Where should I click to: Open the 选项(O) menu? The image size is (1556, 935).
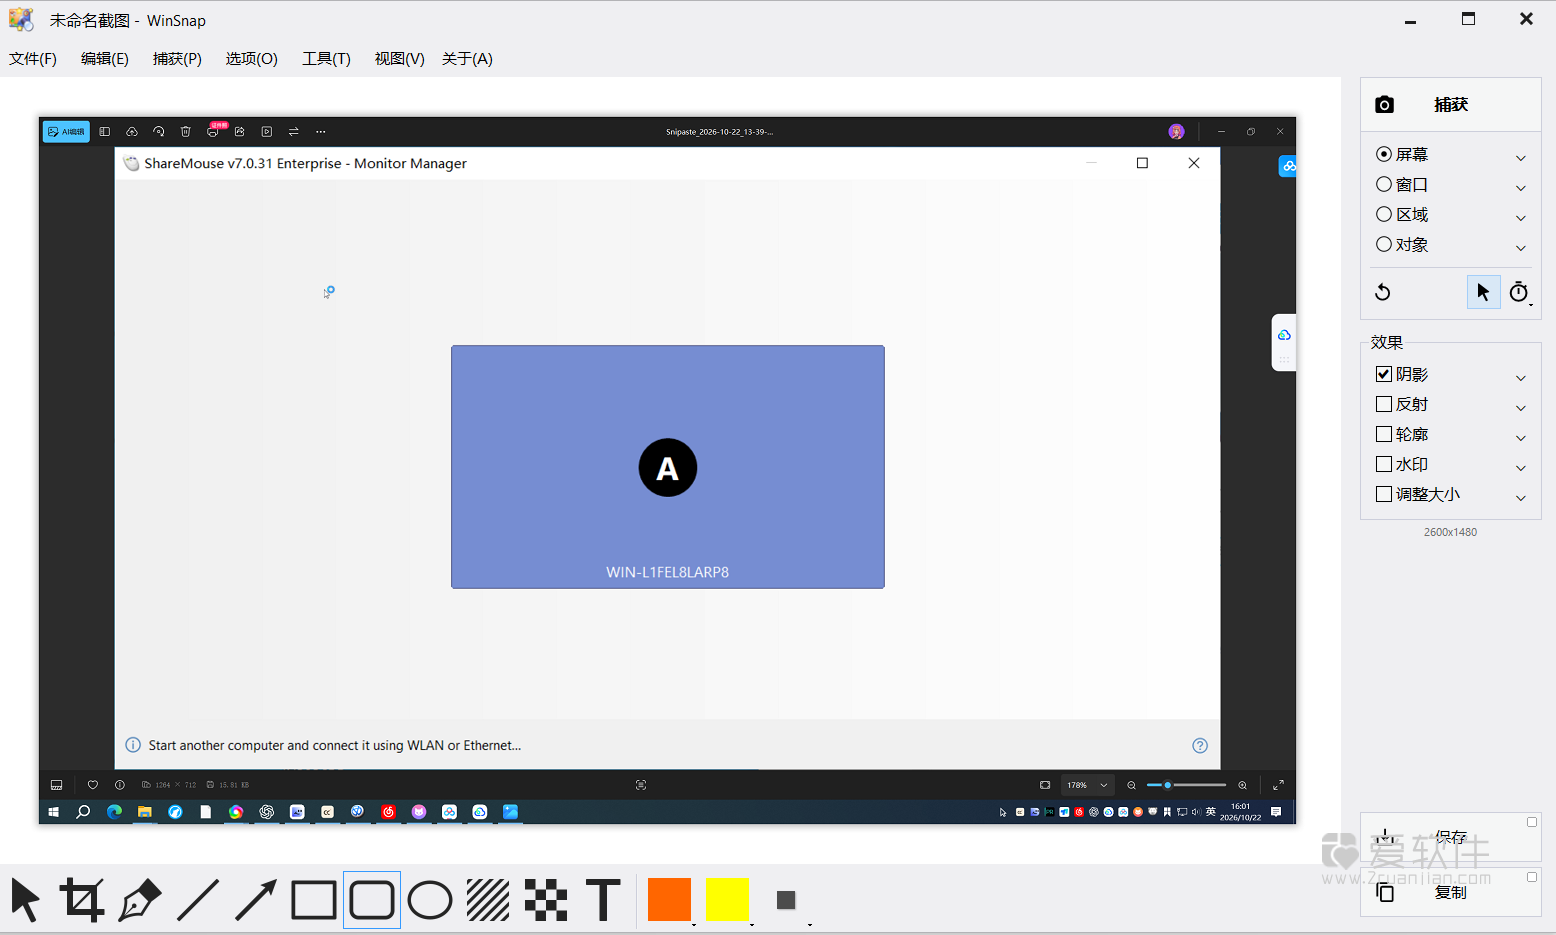pos(252,59)
